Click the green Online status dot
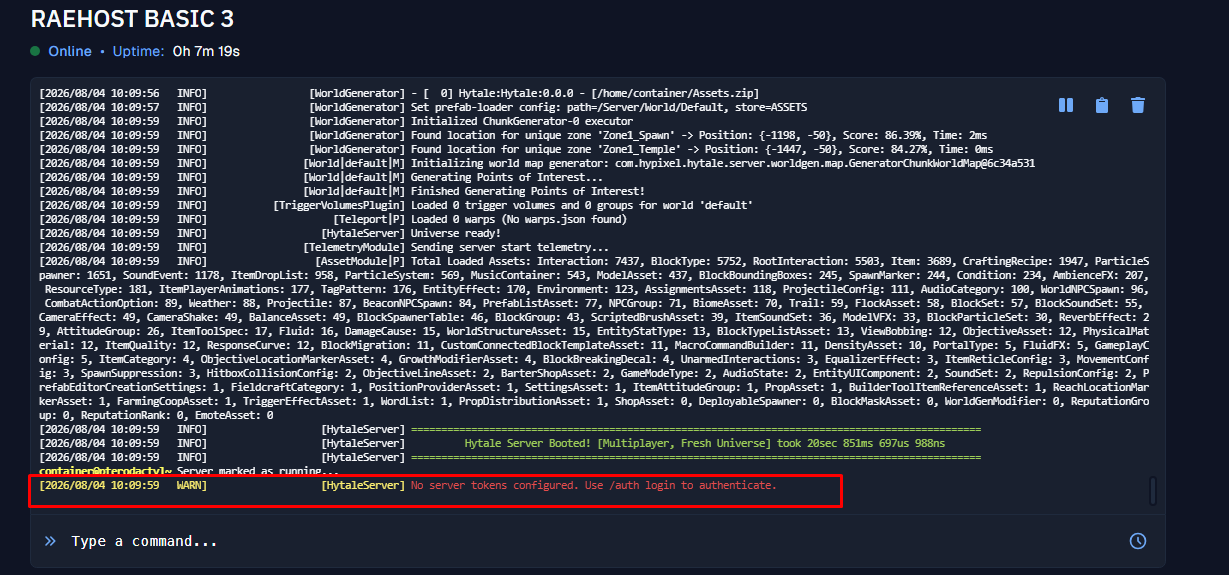The image size is (1229, 575). pyautogui.click(x=35, y=50)
